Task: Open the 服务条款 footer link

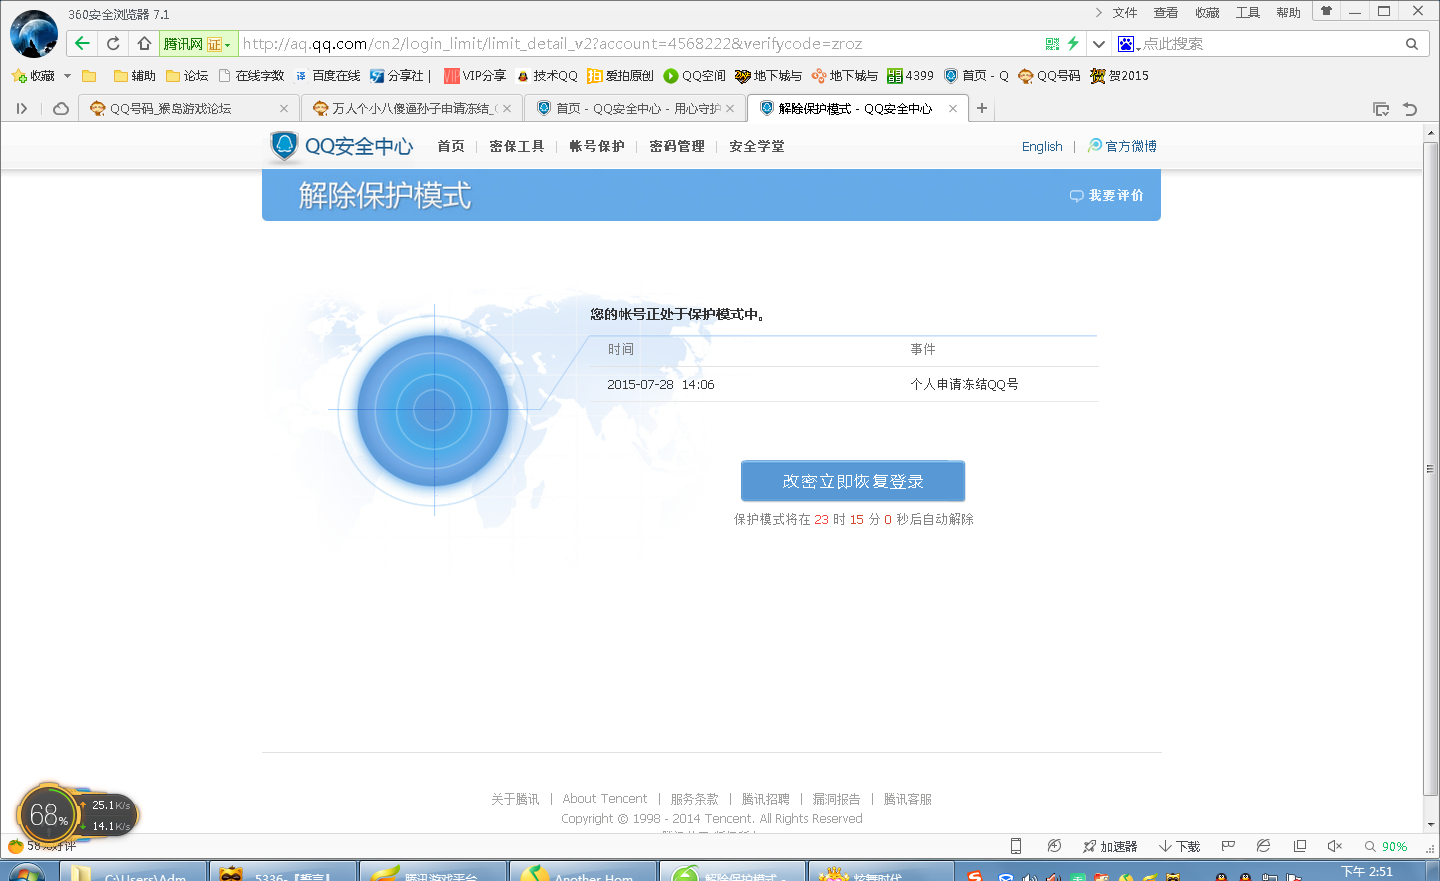Action: tap(694, 799)
